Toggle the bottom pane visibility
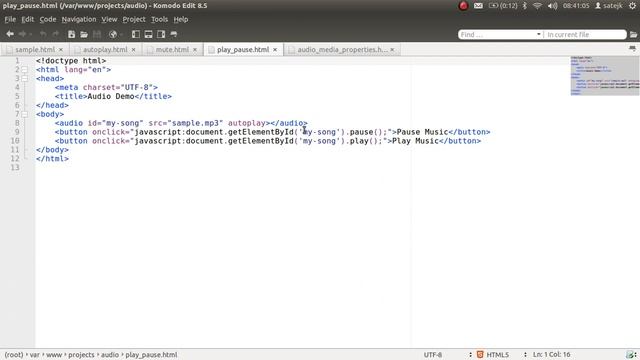640x360 pixels. [149, 34]
